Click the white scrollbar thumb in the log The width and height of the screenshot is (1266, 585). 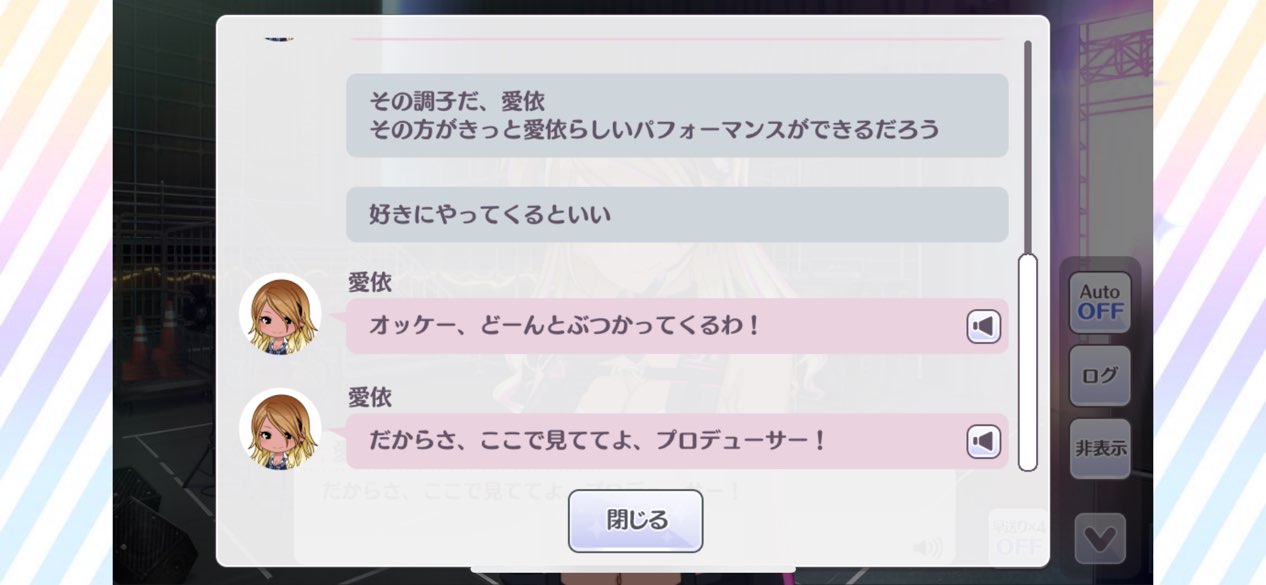[1027, 362]
